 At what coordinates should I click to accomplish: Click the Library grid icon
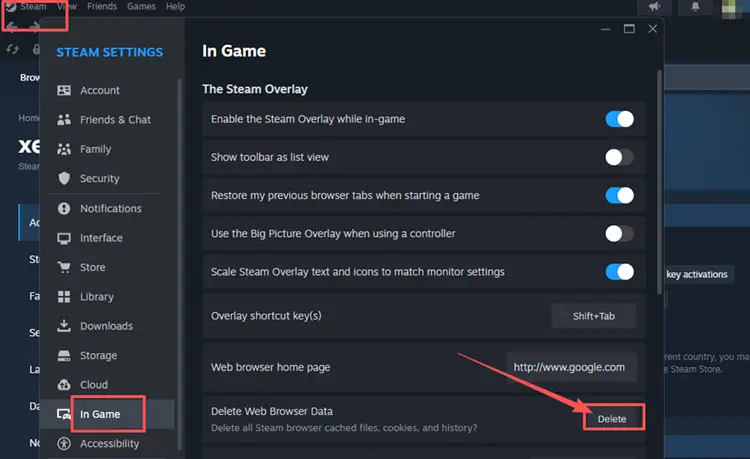pyautogui.click(x=64, y=296)
